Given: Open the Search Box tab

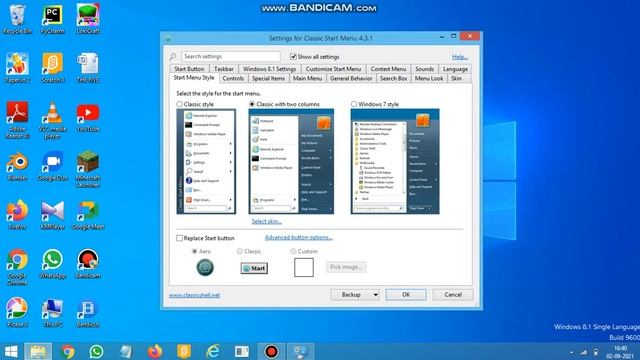Looking at the screenshot, I should (393, 78).
